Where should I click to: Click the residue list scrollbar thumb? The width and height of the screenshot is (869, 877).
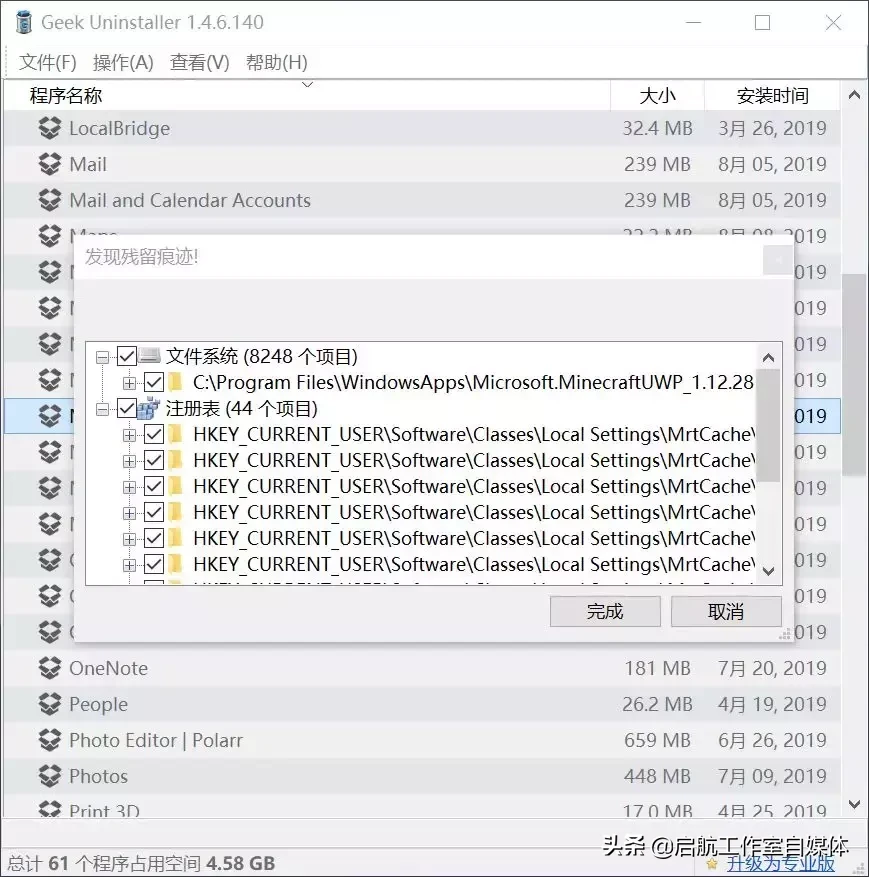pyautogui.click(x=768, y=425)
